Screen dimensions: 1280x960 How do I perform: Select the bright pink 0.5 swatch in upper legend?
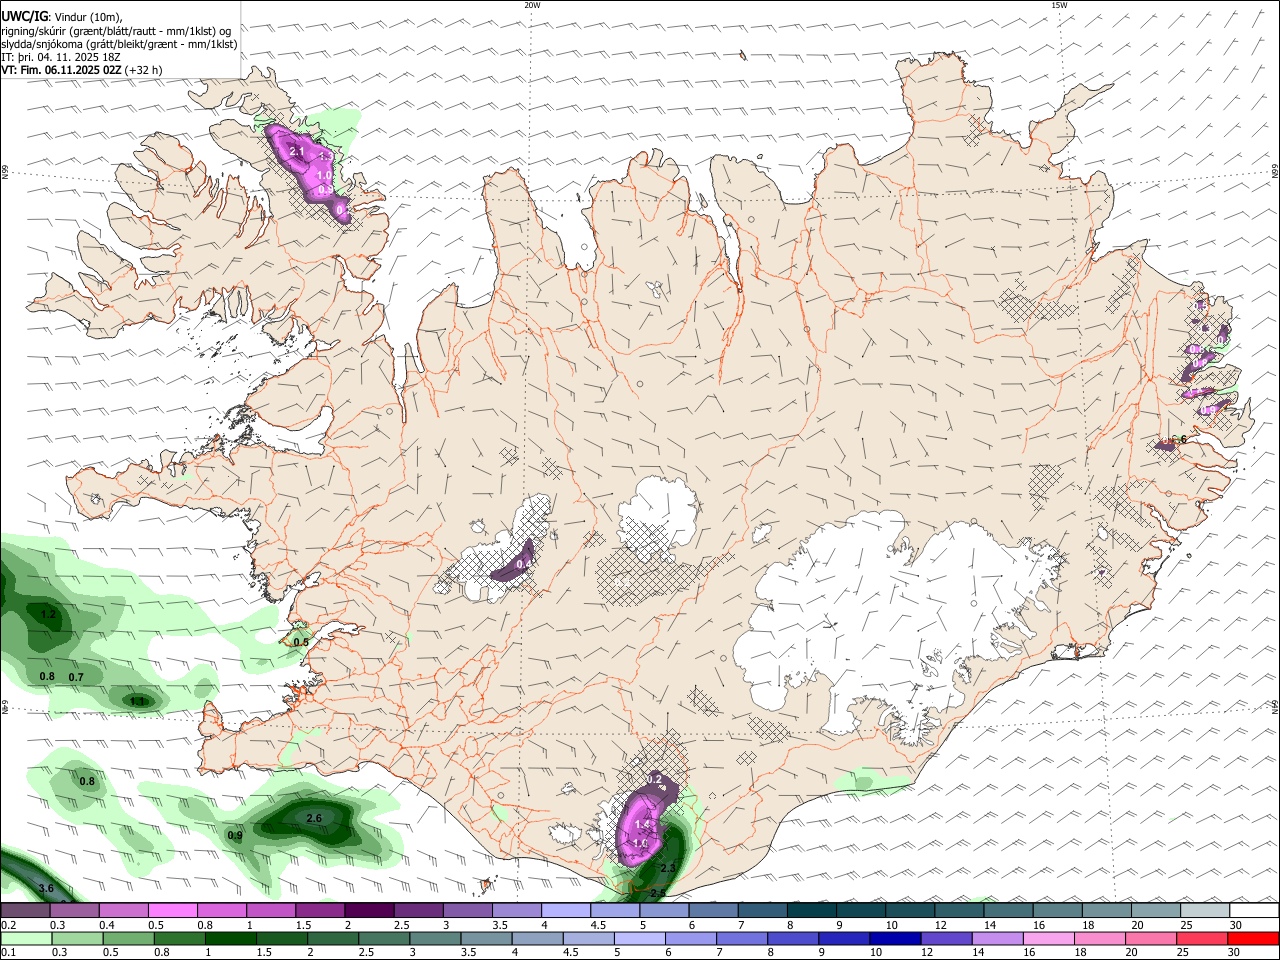click(x=172, y=911)
